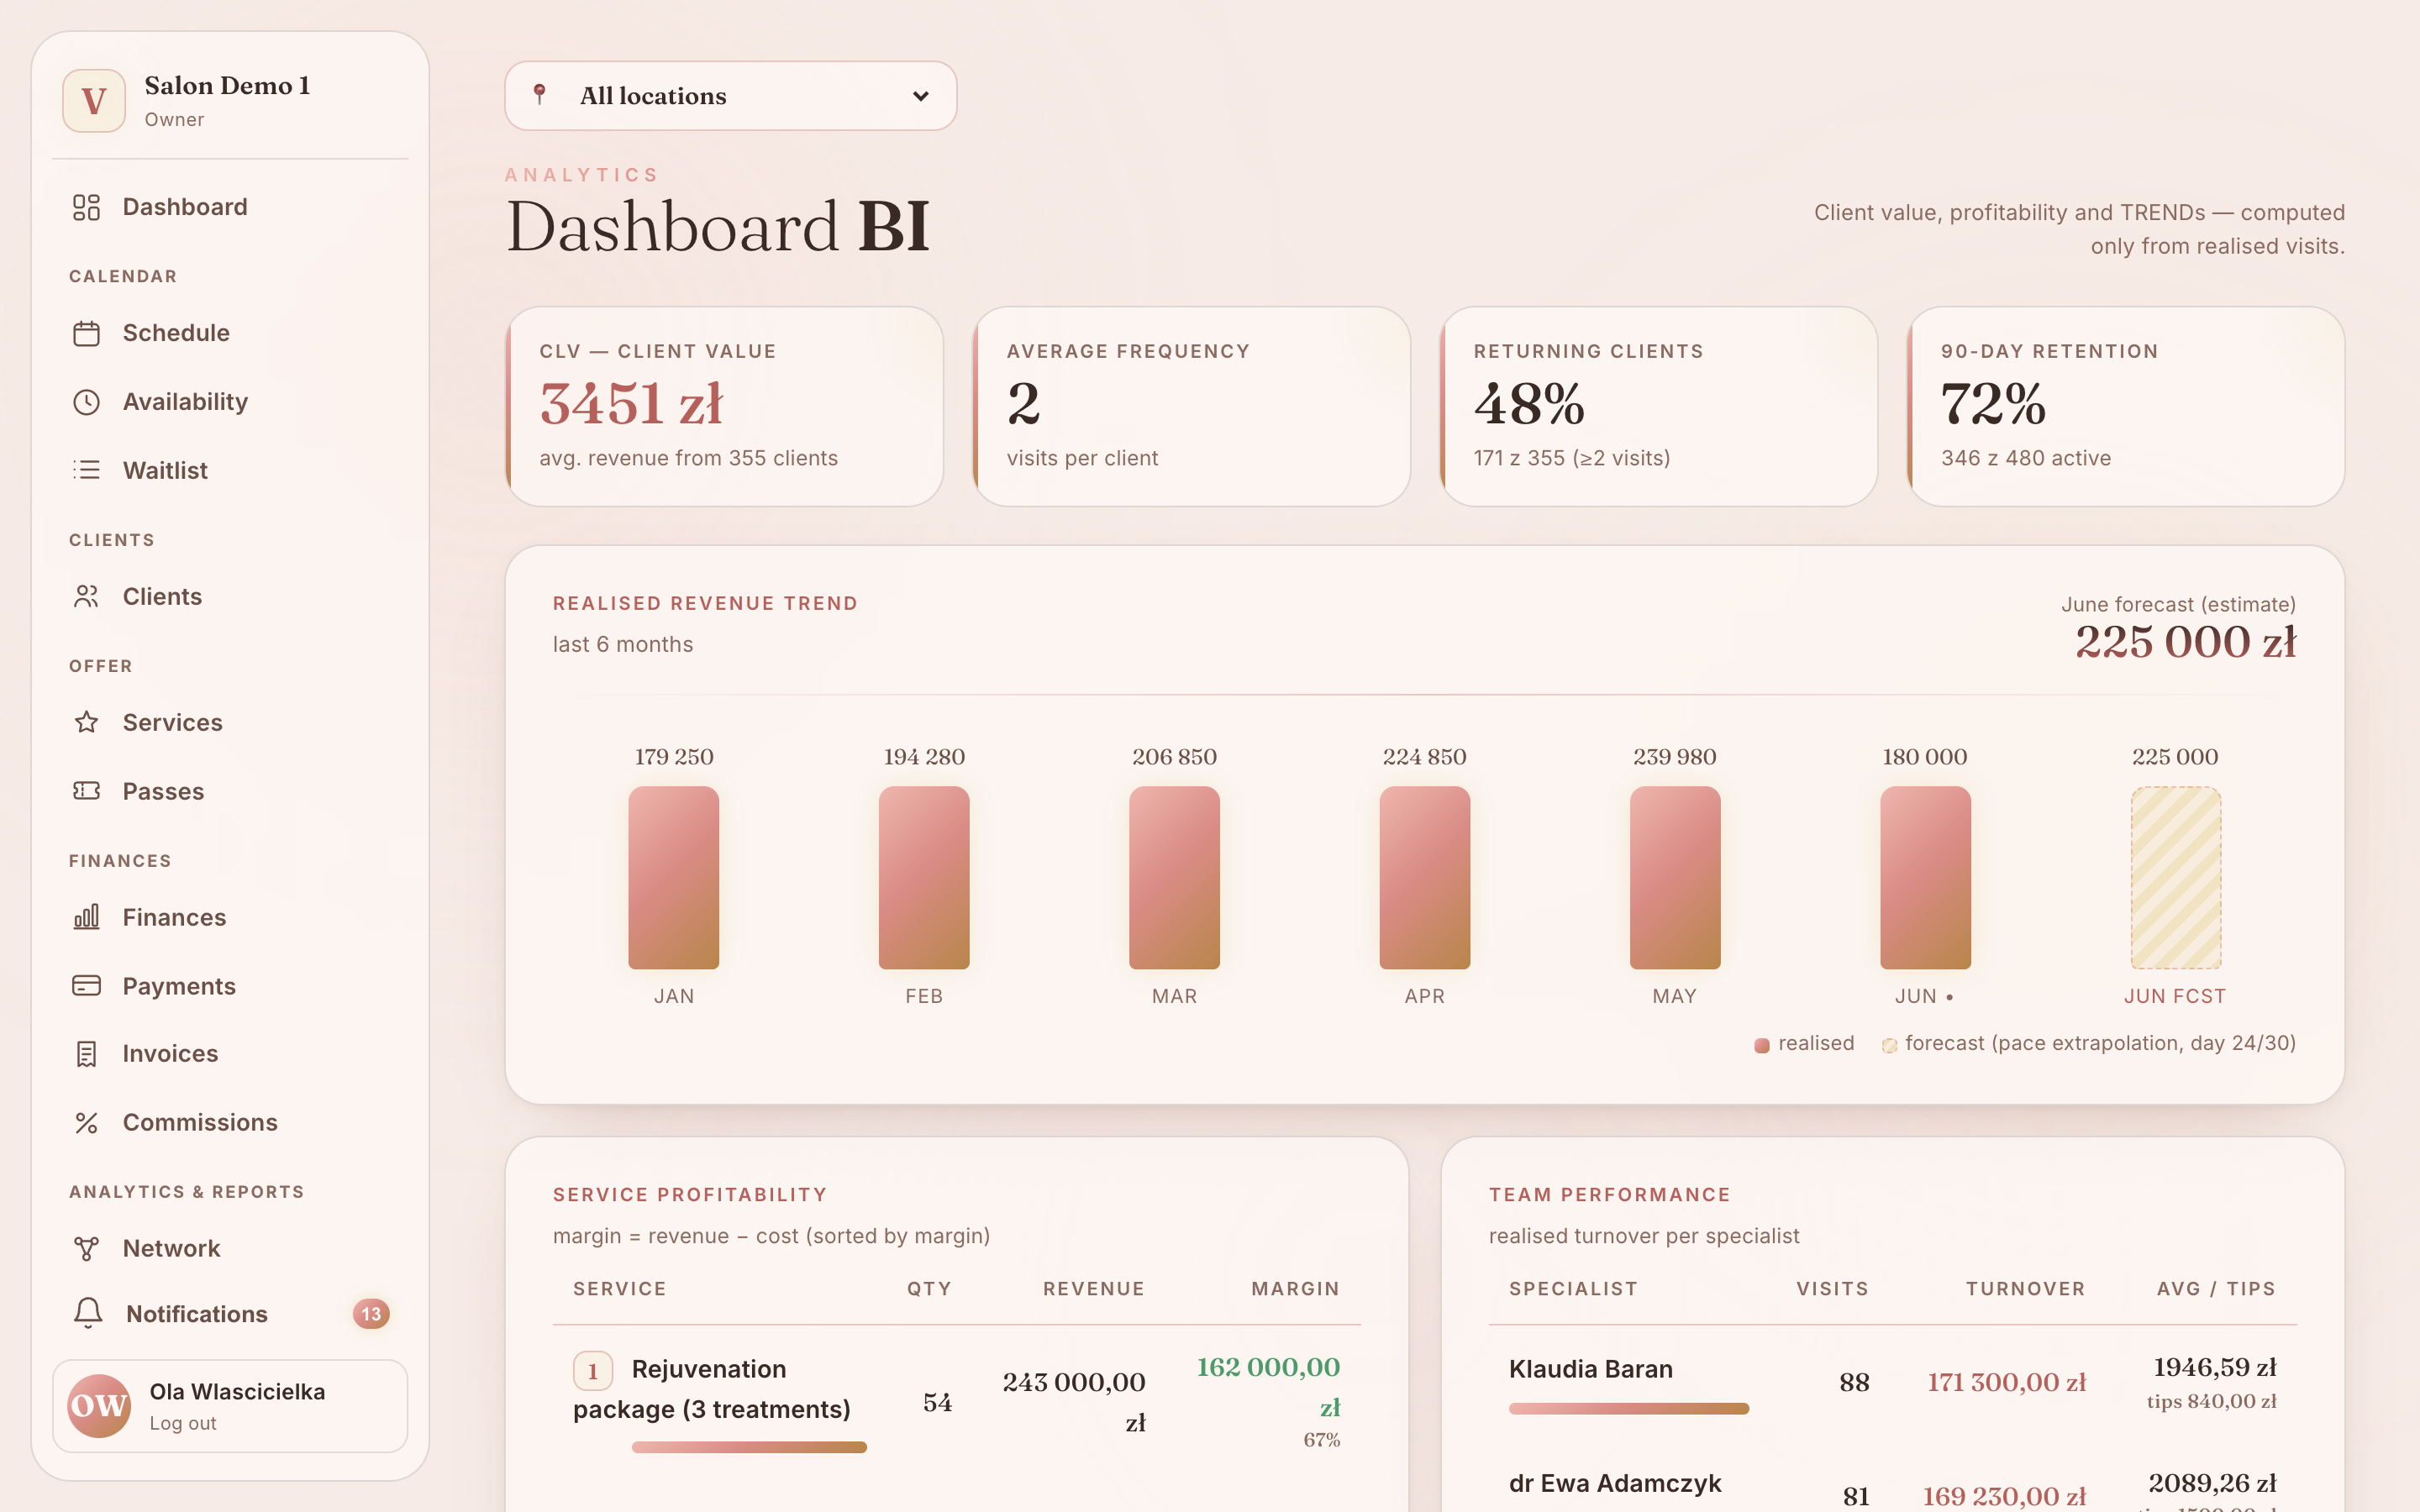Open the All locations dropdown
This screenshot has width=2420, height=1512.
[x=731, y=96]
